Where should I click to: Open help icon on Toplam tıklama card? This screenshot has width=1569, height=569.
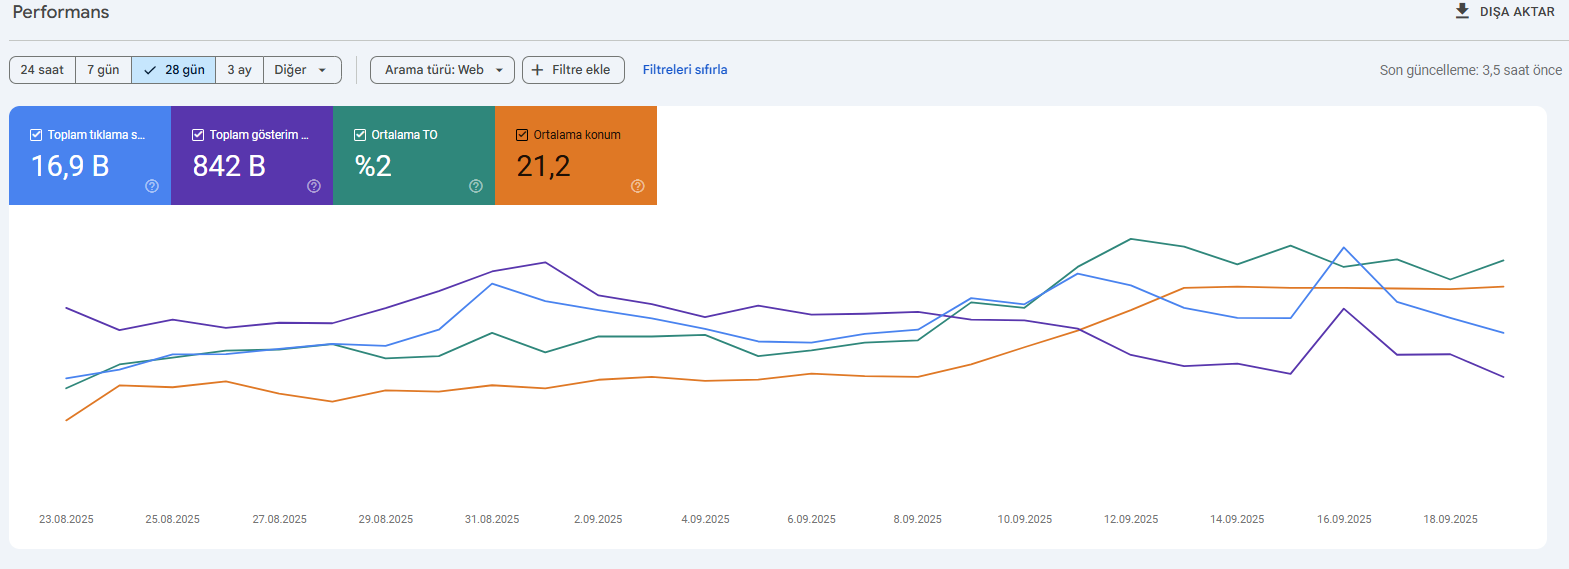[152, 186]
